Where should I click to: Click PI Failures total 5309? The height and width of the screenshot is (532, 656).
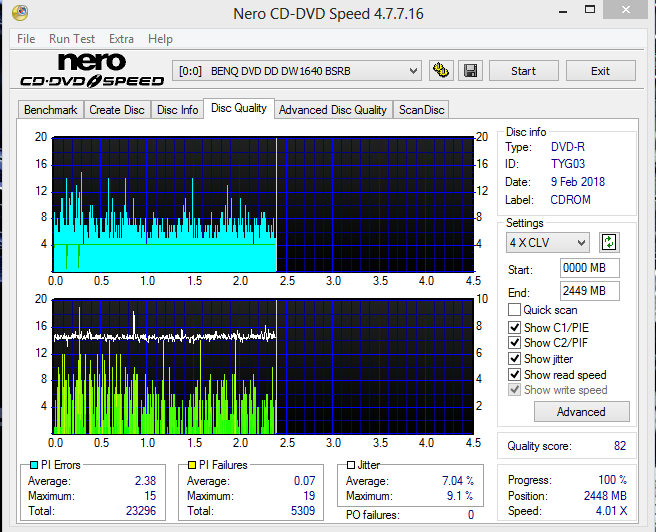(x=303, y=511)
